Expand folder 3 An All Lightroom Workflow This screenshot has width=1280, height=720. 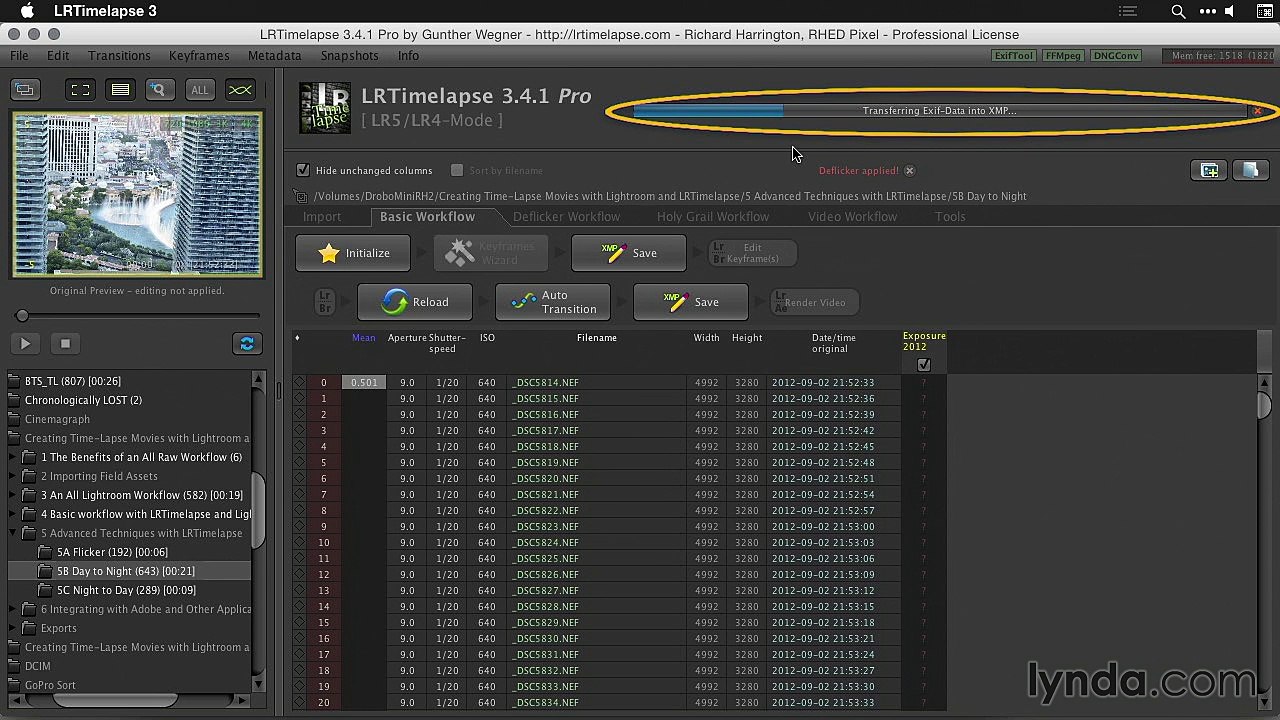[14, 495]
